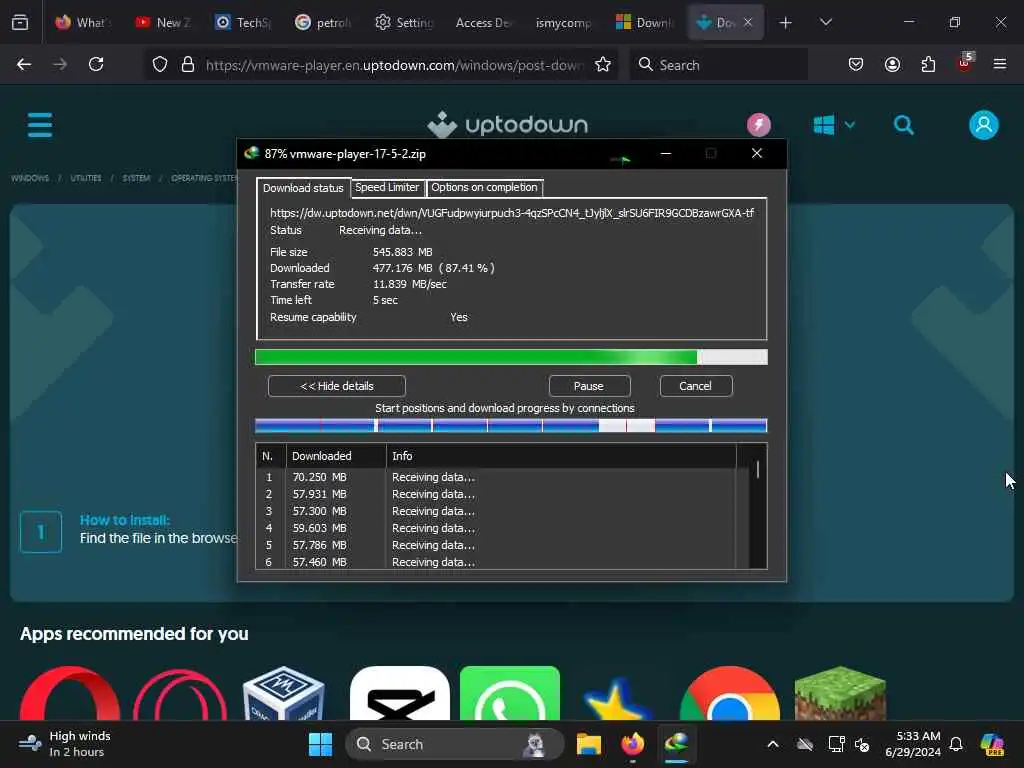Switch to the YouTube New Z tab
This screenshot has width=1024, height=768.
163,23
